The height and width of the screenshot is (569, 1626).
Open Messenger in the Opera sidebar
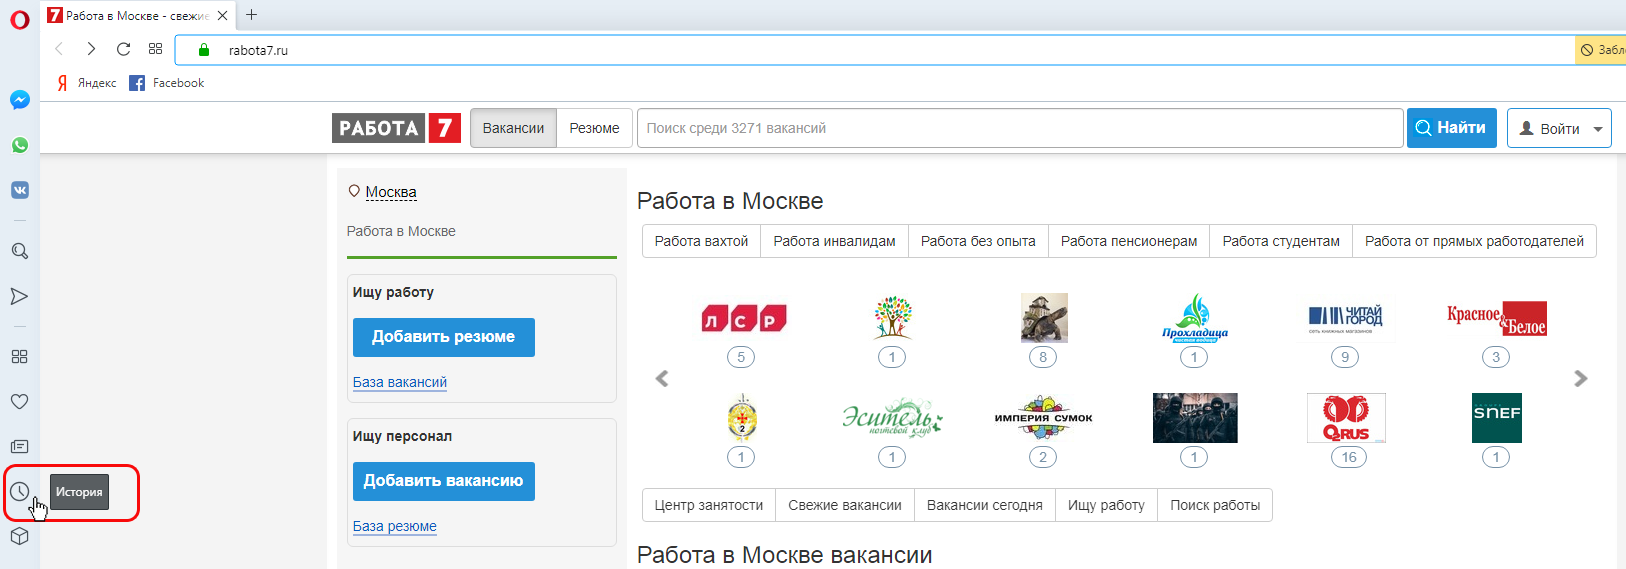(20, 100)
